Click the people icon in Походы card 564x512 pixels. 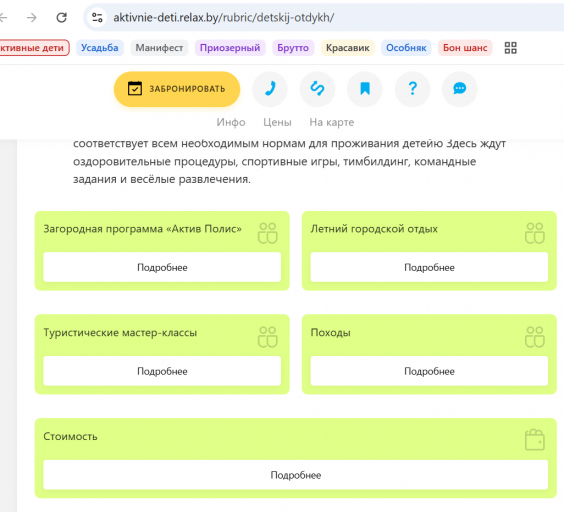tap(535, 337)
